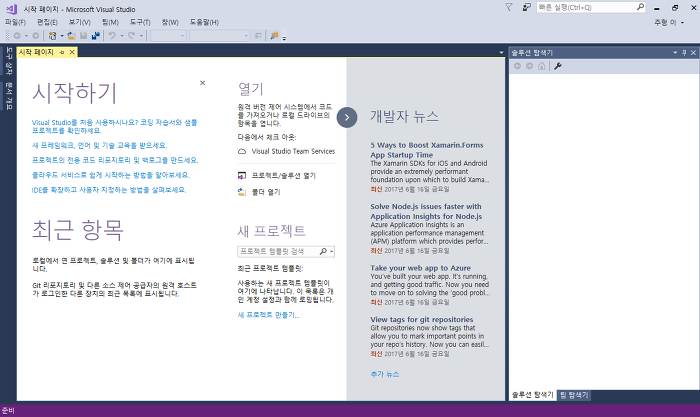
Task: Click 폴더 열기 link
Action: (x=266, y=192)
